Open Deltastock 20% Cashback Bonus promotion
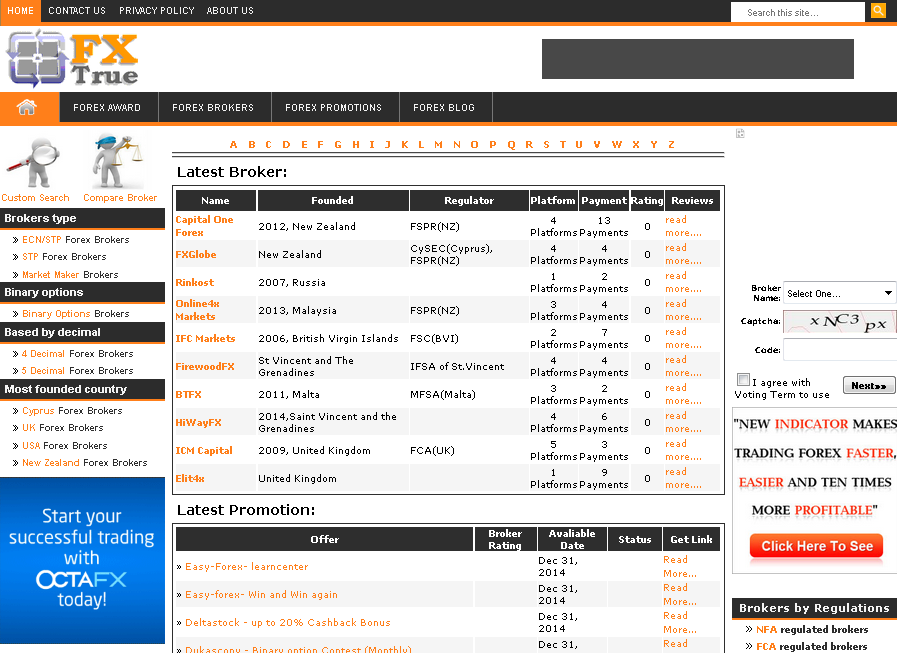897x653 pixels. [x=288, y=623]
